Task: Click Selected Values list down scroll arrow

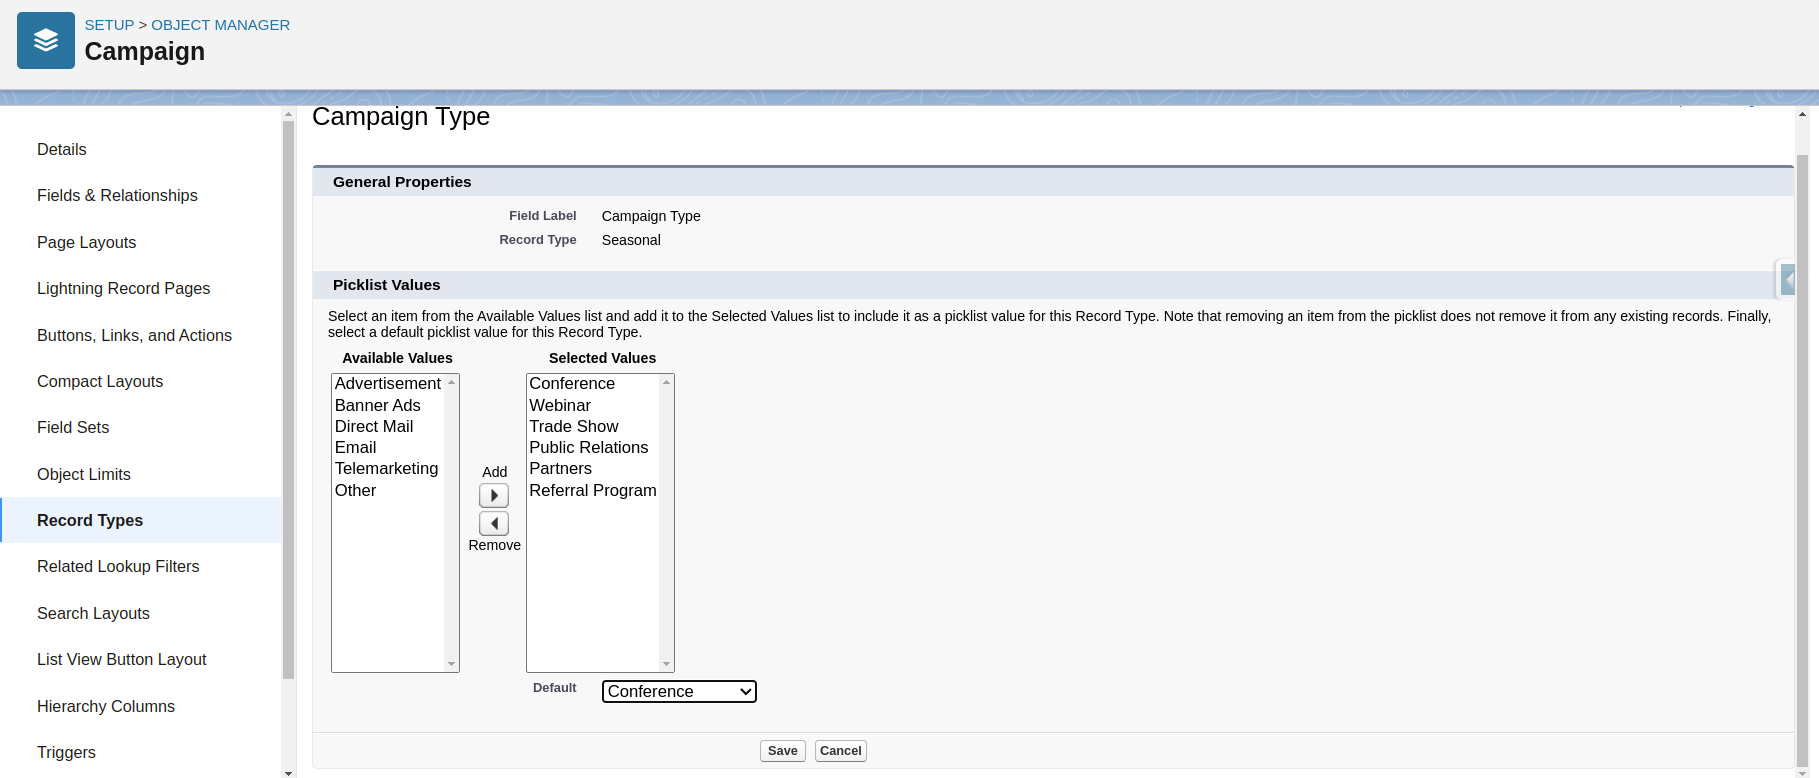Action: point(667,664)
